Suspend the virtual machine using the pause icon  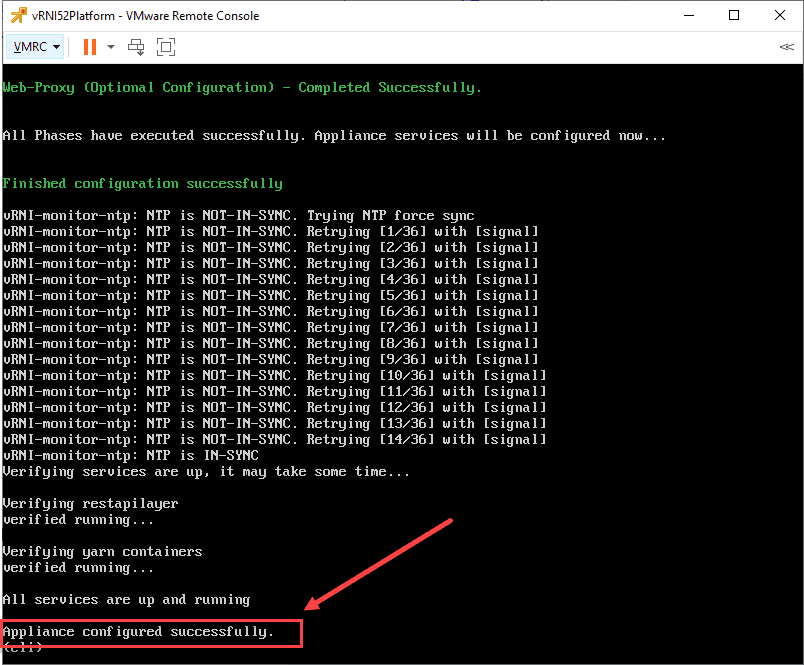coord(88,47)
